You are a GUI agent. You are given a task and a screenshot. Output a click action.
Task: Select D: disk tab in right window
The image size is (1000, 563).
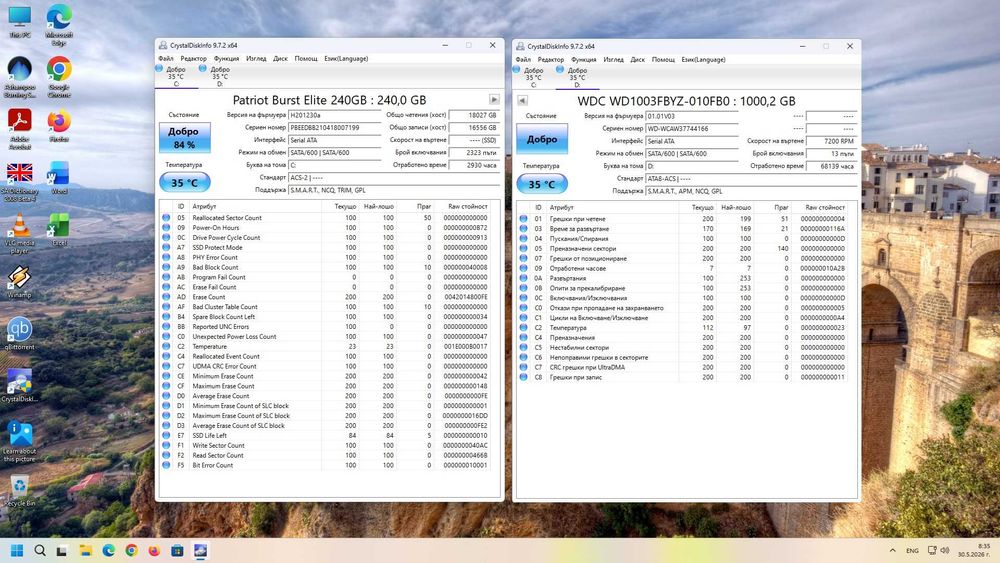[x=577, y=77]
